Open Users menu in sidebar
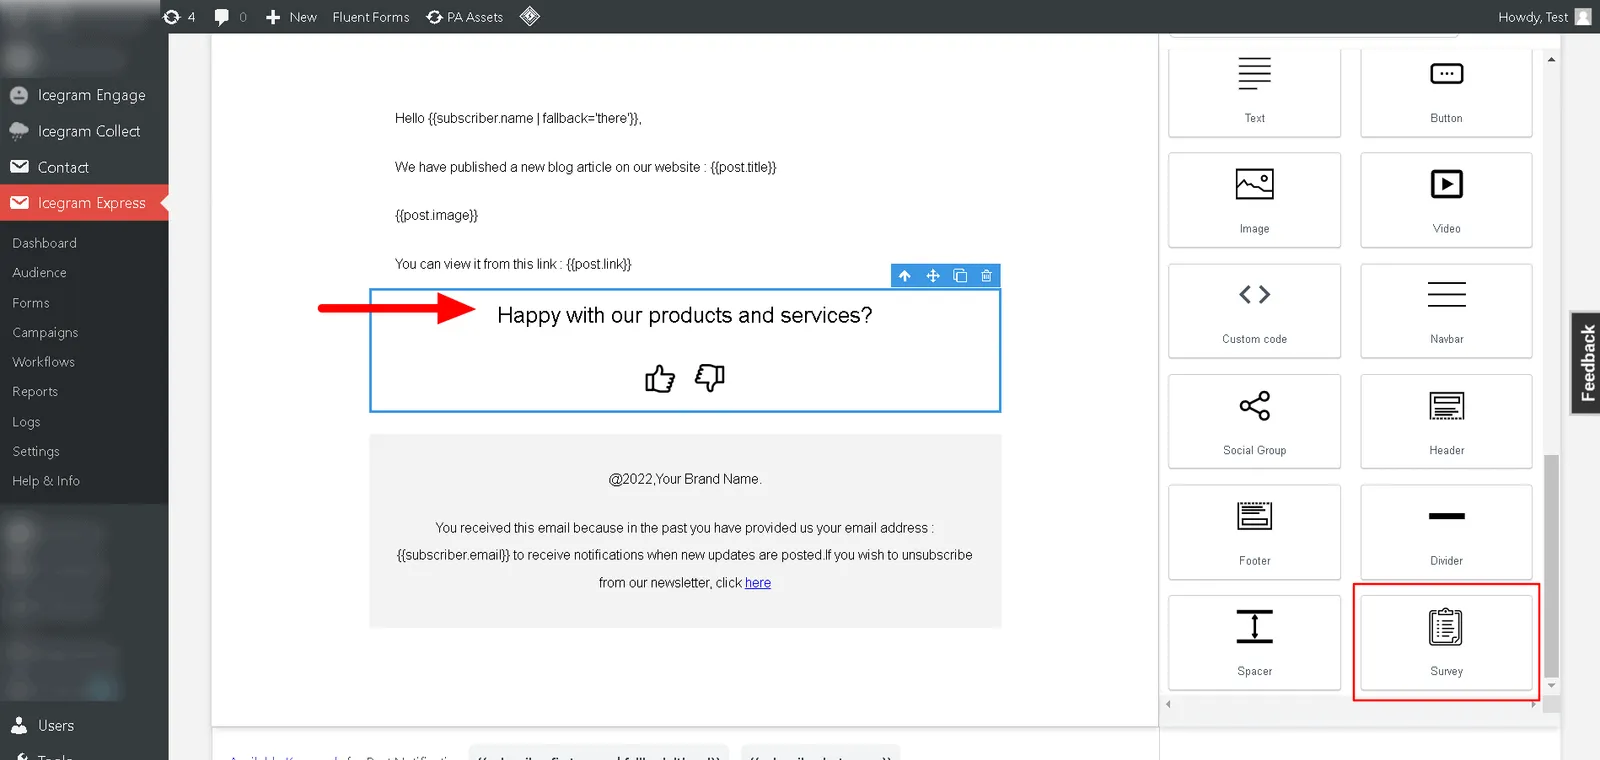The height and width of the screenshot is (760, 1600). [84, 726]
